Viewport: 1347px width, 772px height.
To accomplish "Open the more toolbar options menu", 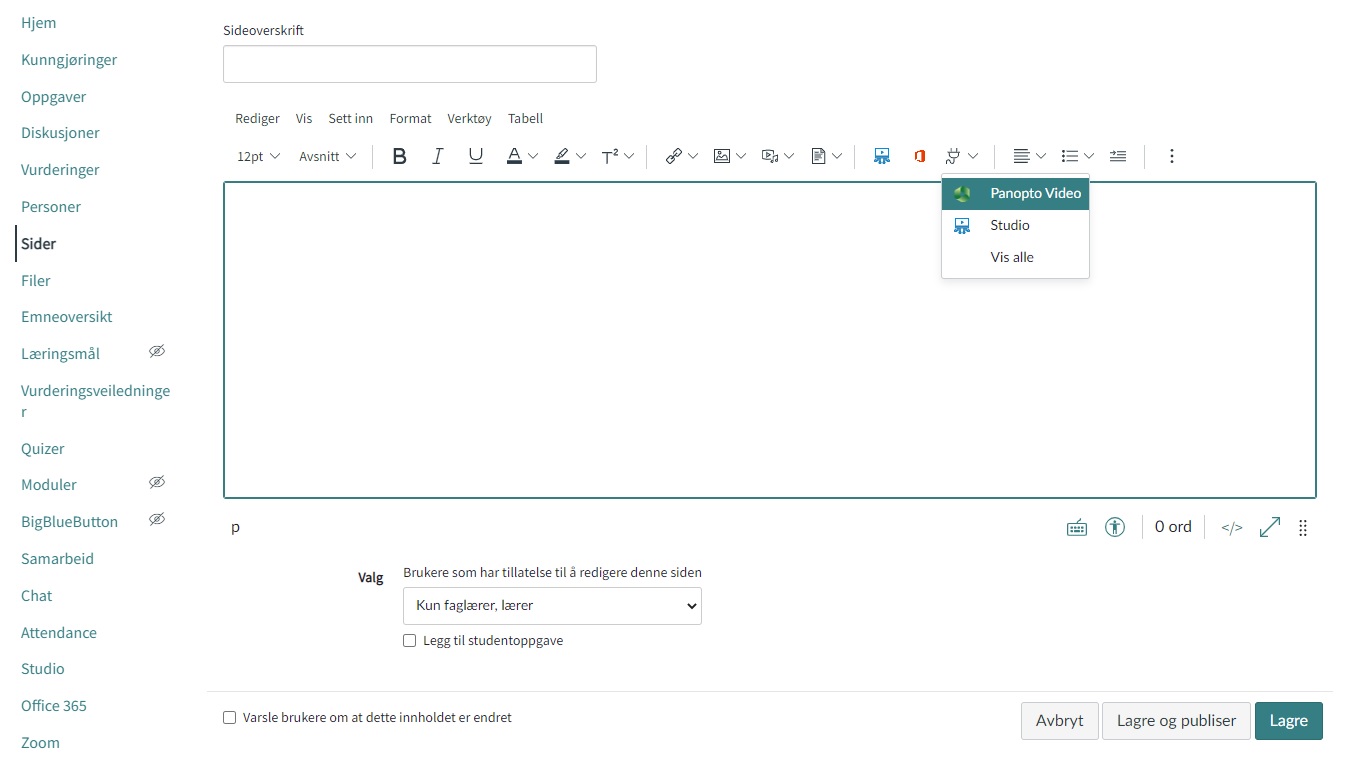I will point(1172,156).
